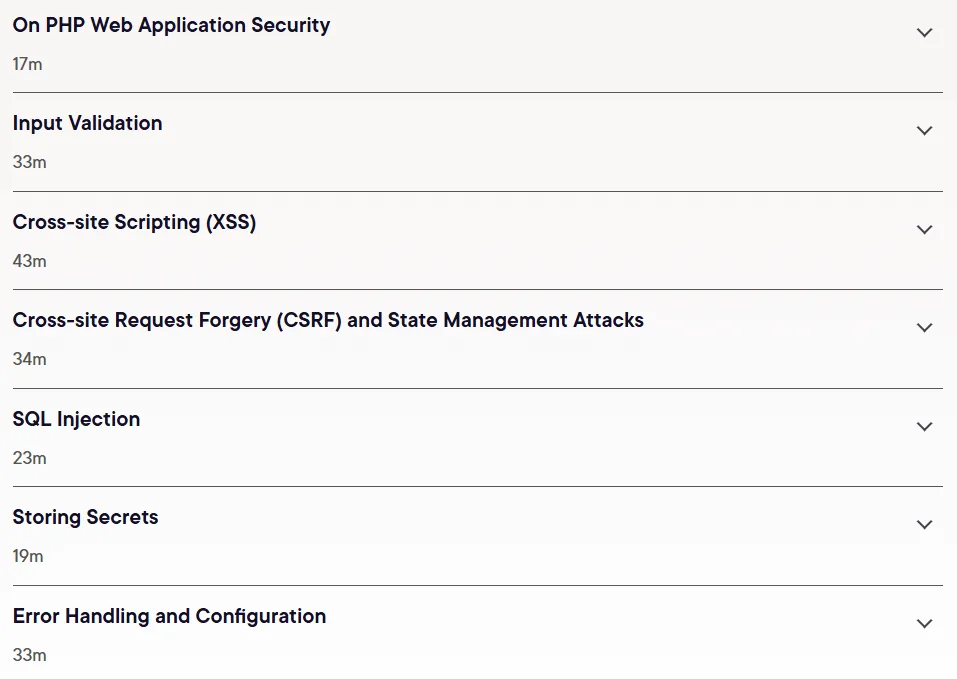Select the Error Handling and Configuration heading

(170, 616)
